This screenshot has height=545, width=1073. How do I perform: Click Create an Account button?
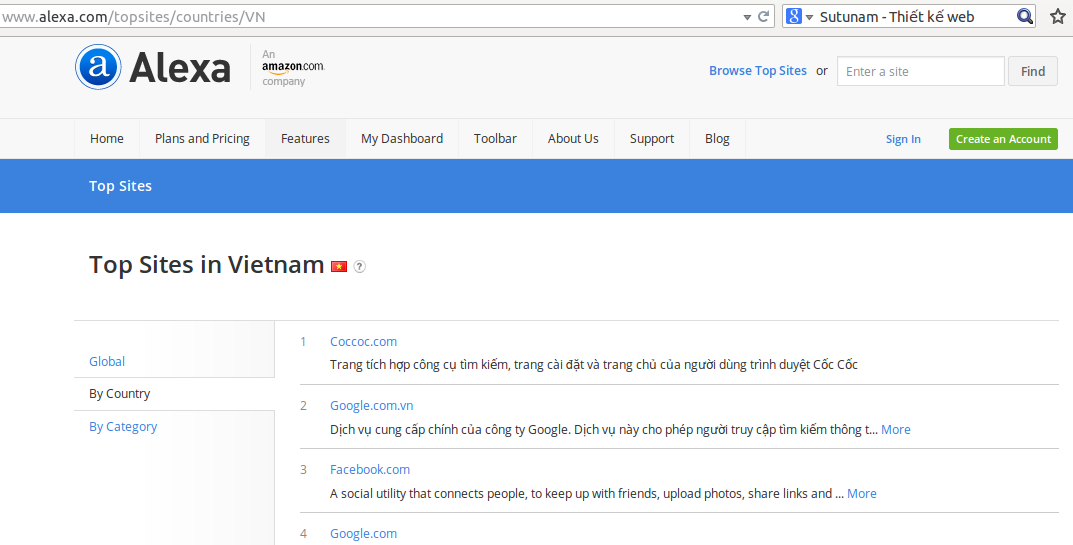click(x=1003, y=139)
